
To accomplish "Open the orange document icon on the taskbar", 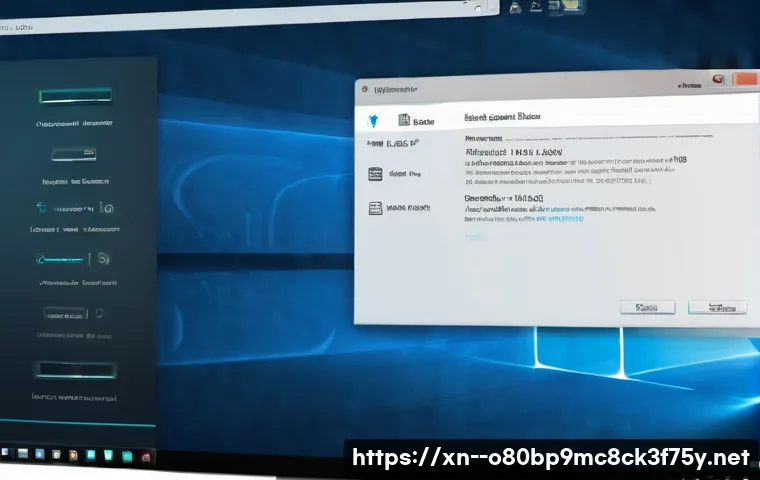I will click(73, 455).
